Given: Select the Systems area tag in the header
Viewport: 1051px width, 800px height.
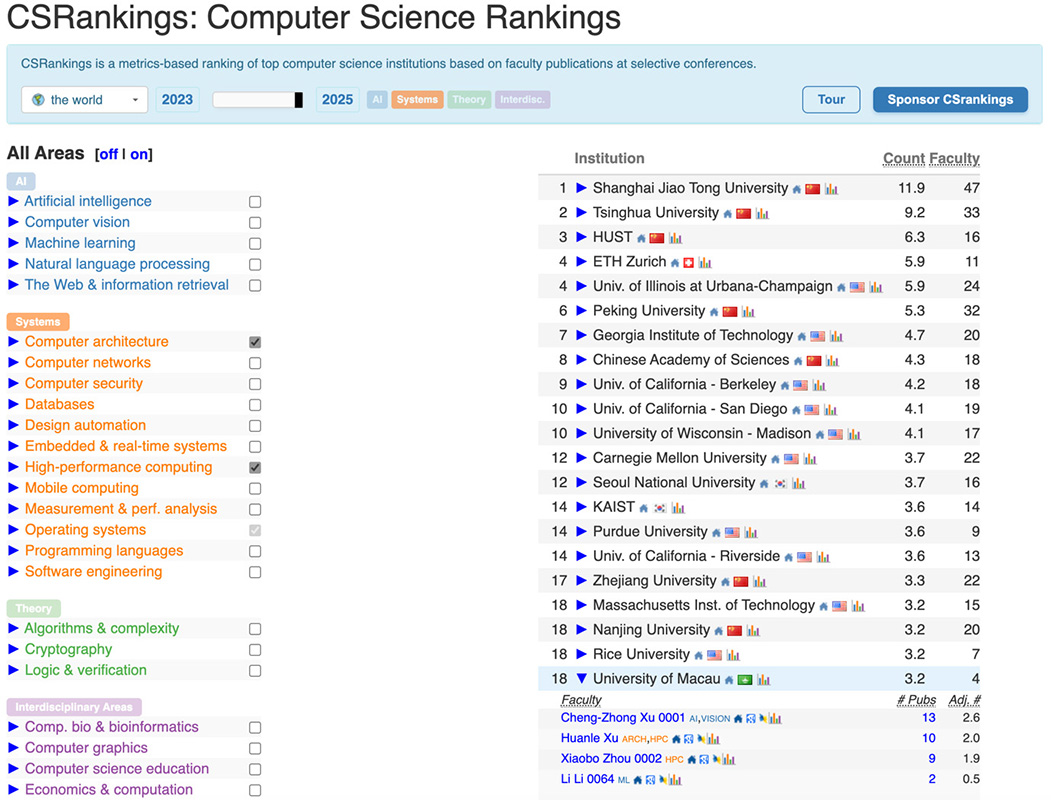Looking at the screenshot, I should tap(417, 100).
